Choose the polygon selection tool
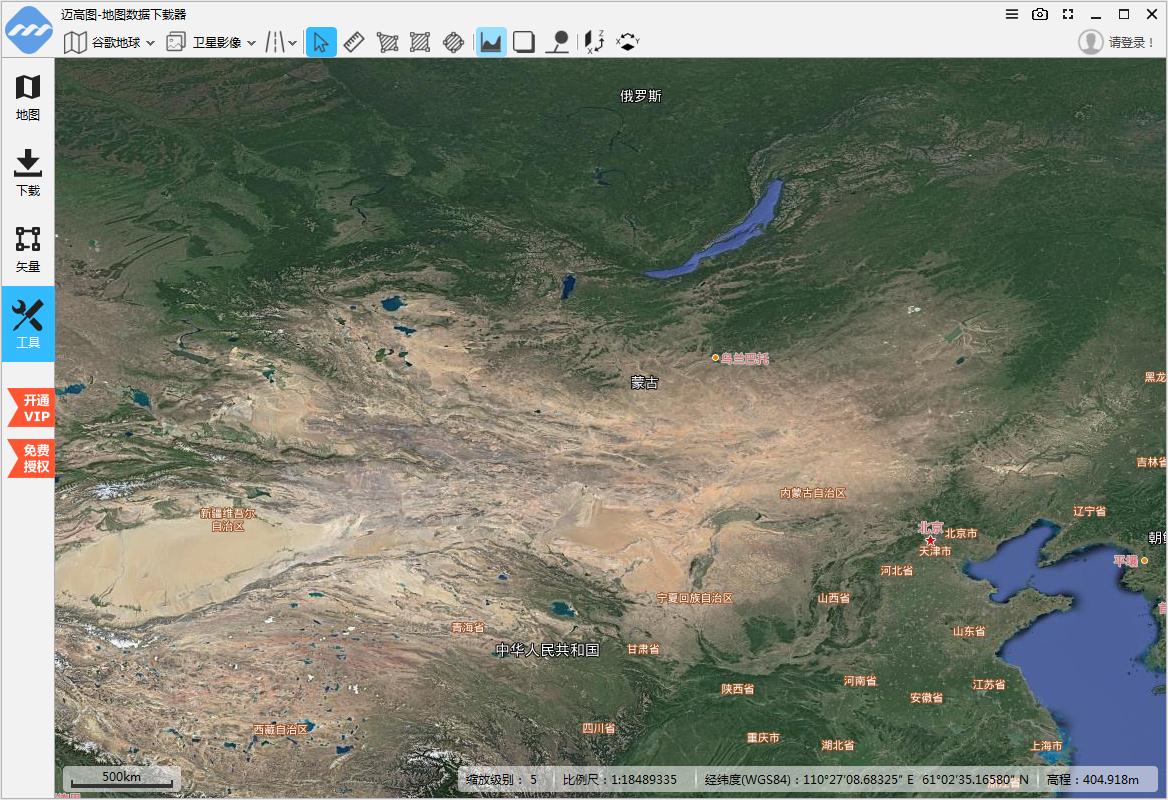This screenshot has height=800, width=1168. point(387,42)
